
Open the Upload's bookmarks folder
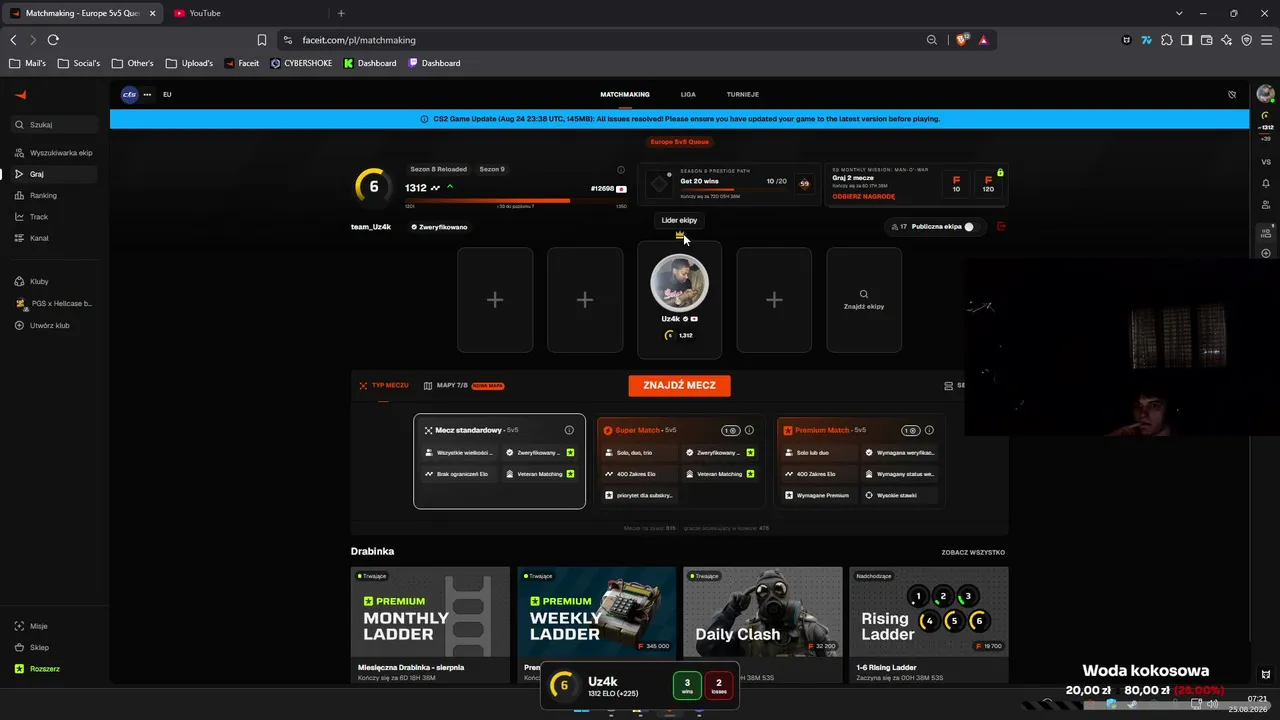tap(189, 63)
